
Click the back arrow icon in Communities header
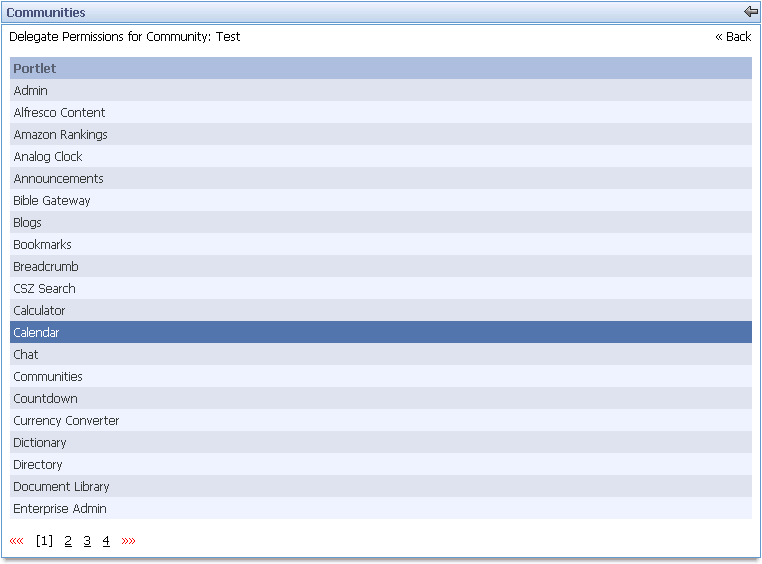coord(751,12)
